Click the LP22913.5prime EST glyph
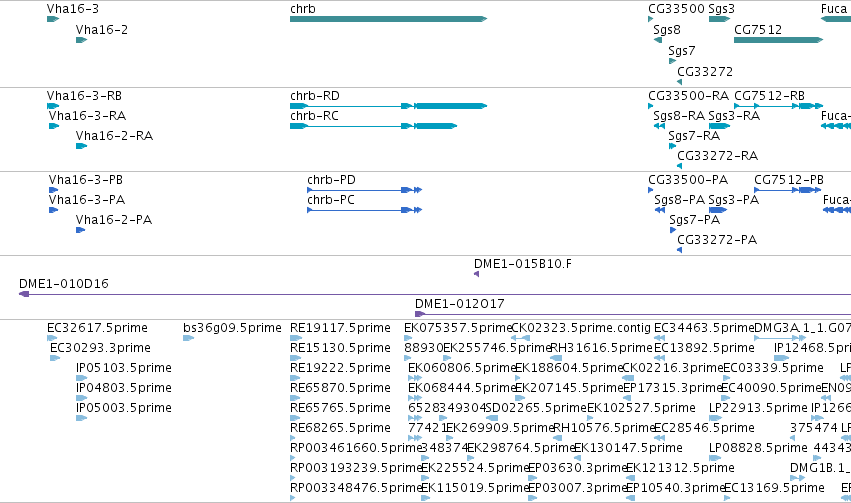The image size is (851, 503). point(715,418)
